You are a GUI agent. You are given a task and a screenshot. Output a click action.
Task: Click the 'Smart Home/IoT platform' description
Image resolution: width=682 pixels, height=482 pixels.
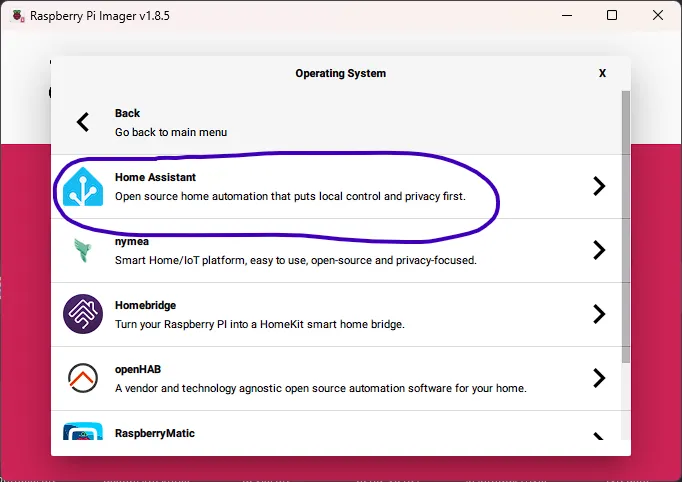pyautogui.click(x=296, y=261)
